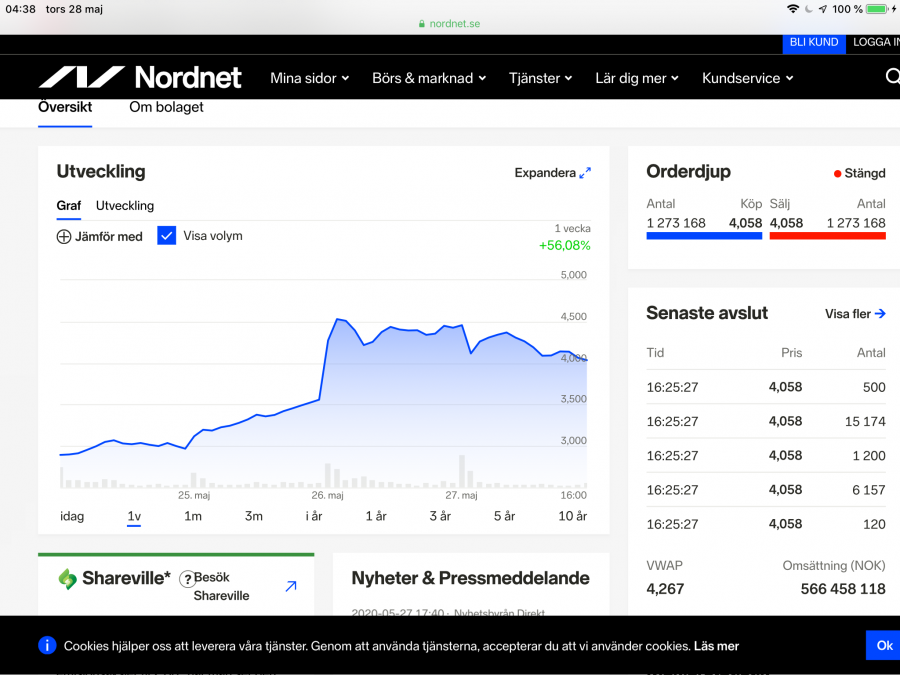Open the Visa fler link
Screen dimensions: 900x675
pos(855,314)
